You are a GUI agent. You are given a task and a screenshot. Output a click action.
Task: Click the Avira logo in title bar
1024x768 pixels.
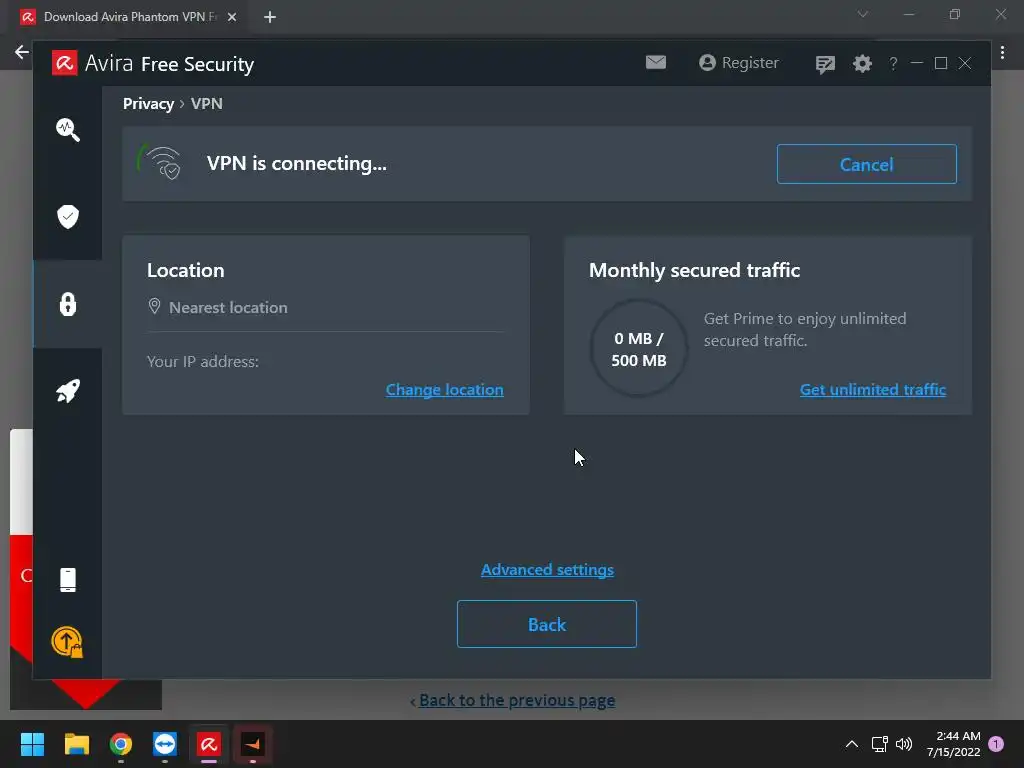(x=65, y=63)
